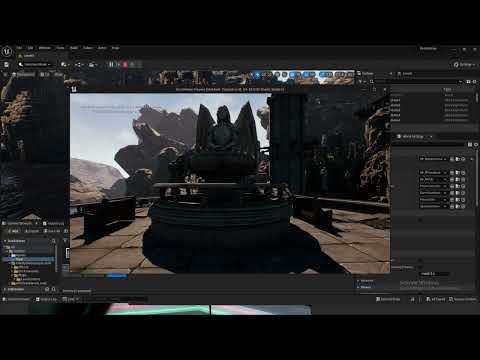
Task: Click the Import button in content browser
Action: [33, 231]
